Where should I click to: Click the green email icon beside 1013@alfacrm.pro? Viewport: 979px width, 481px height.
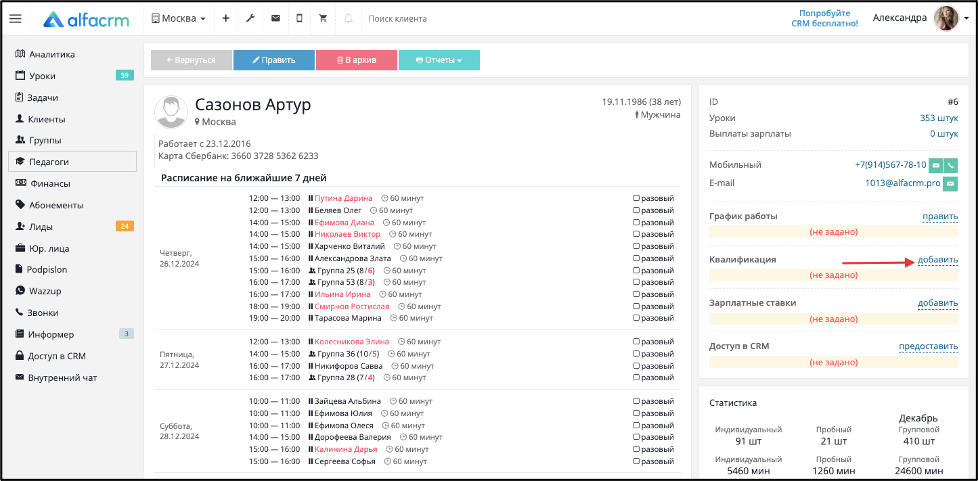click(x=951, y=184)
